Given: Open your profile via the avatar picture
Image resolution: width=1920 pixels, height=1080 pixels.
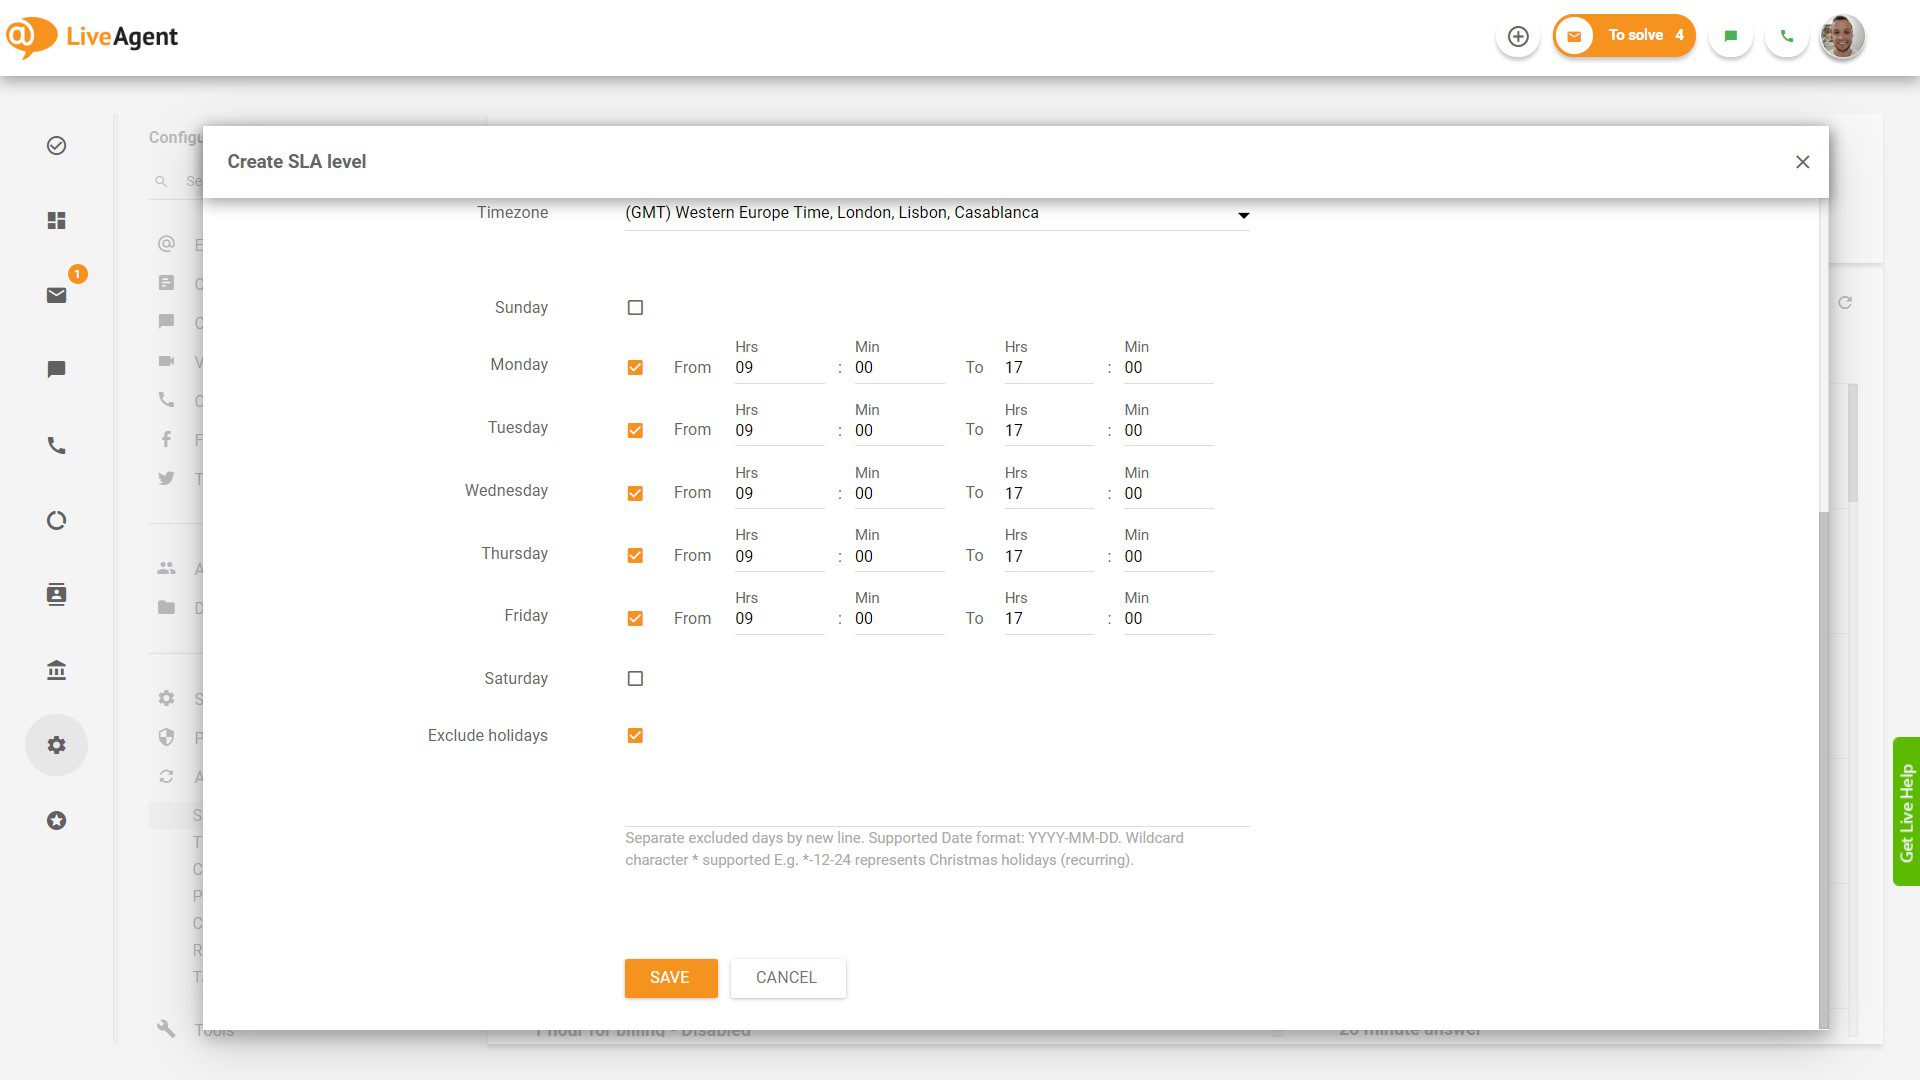Looking at the screenshot, I should pyautogui.click(x=1841, y=35).
